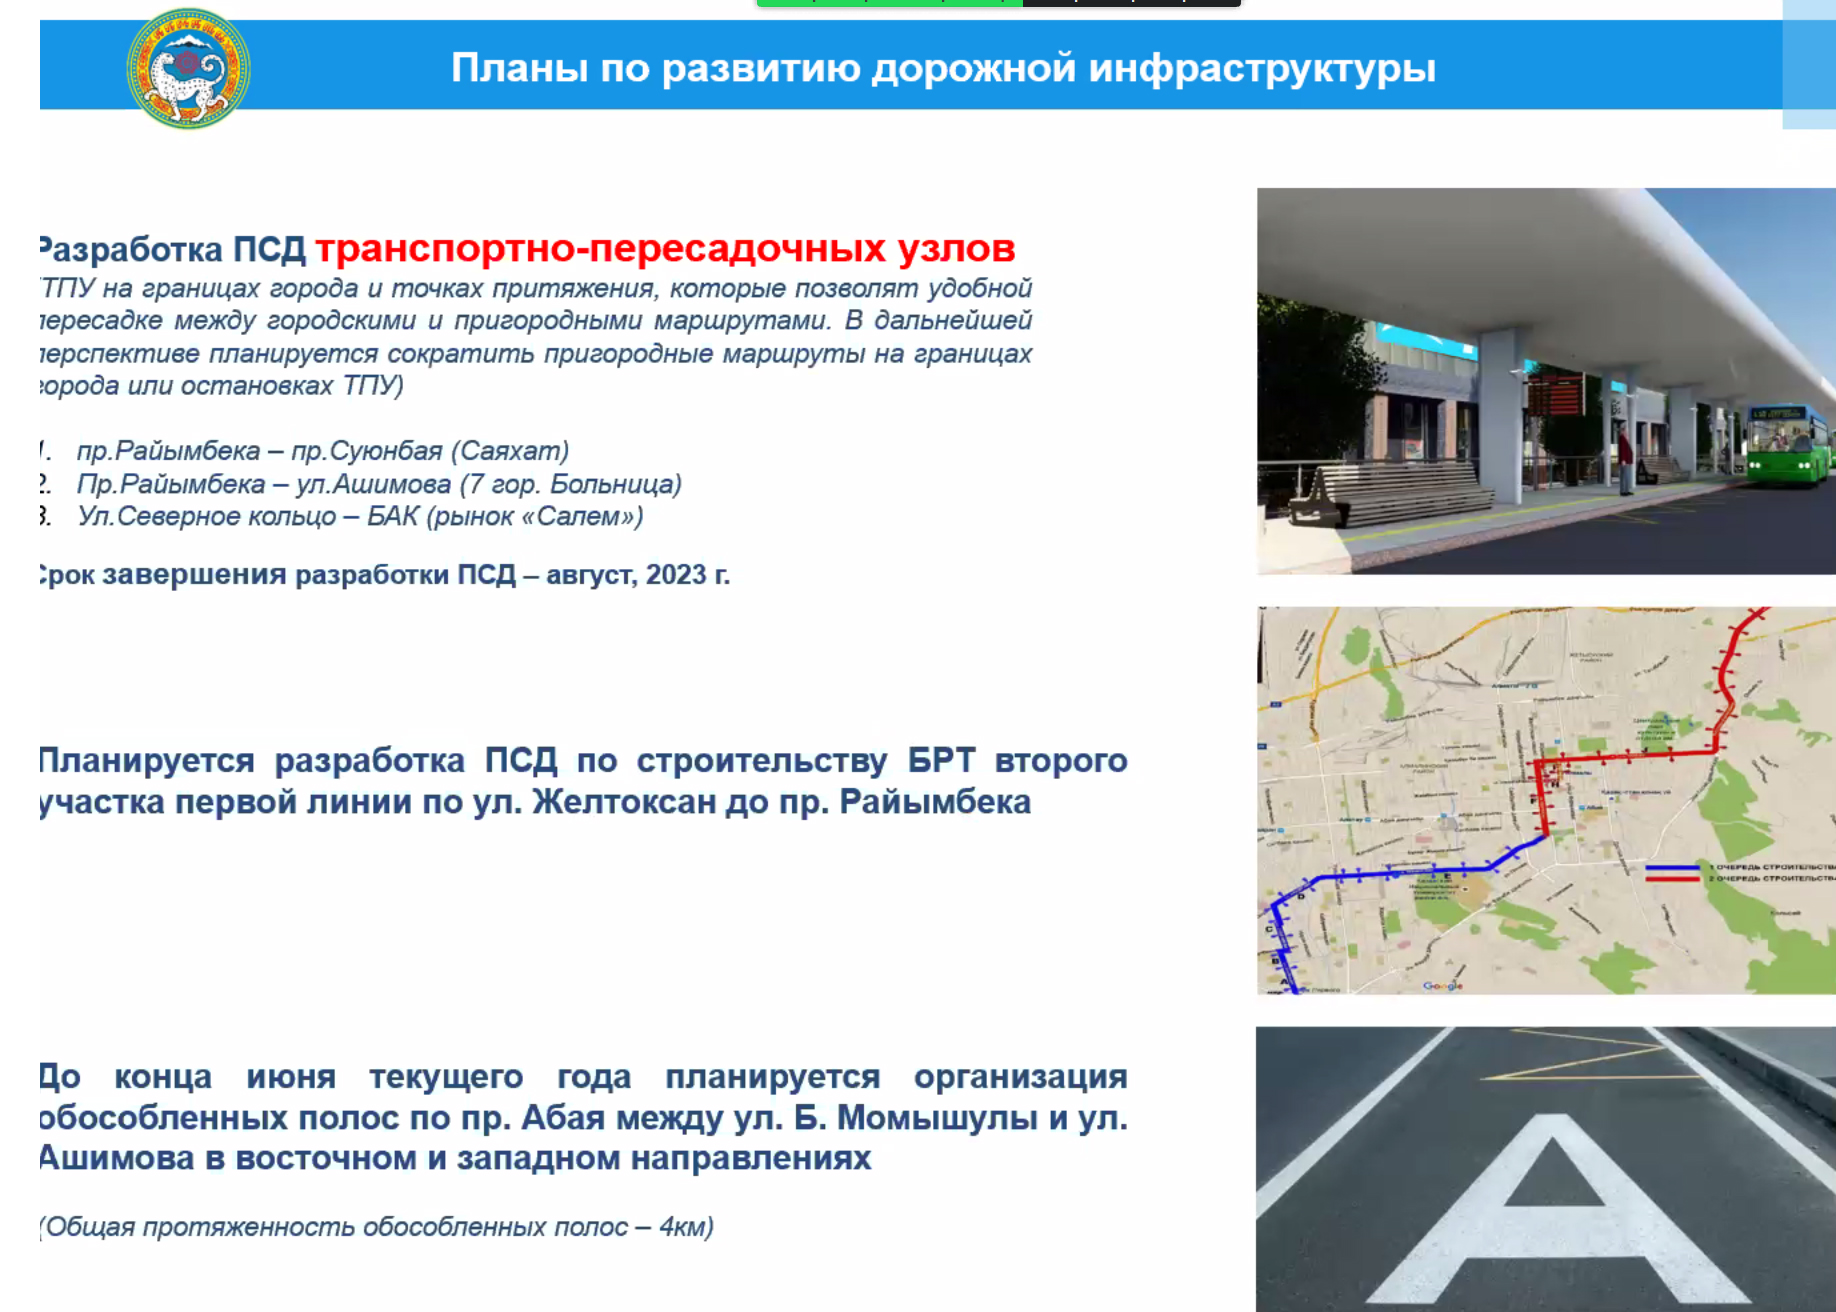
Task: Click the green bus in the station rendering
Action: (1790, 440)
